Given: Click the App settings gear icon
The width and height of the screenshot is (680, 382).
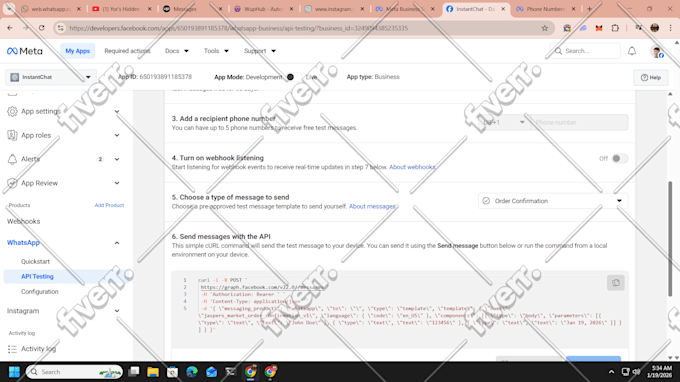Looking at the screenshot, I should pos(12,111).
